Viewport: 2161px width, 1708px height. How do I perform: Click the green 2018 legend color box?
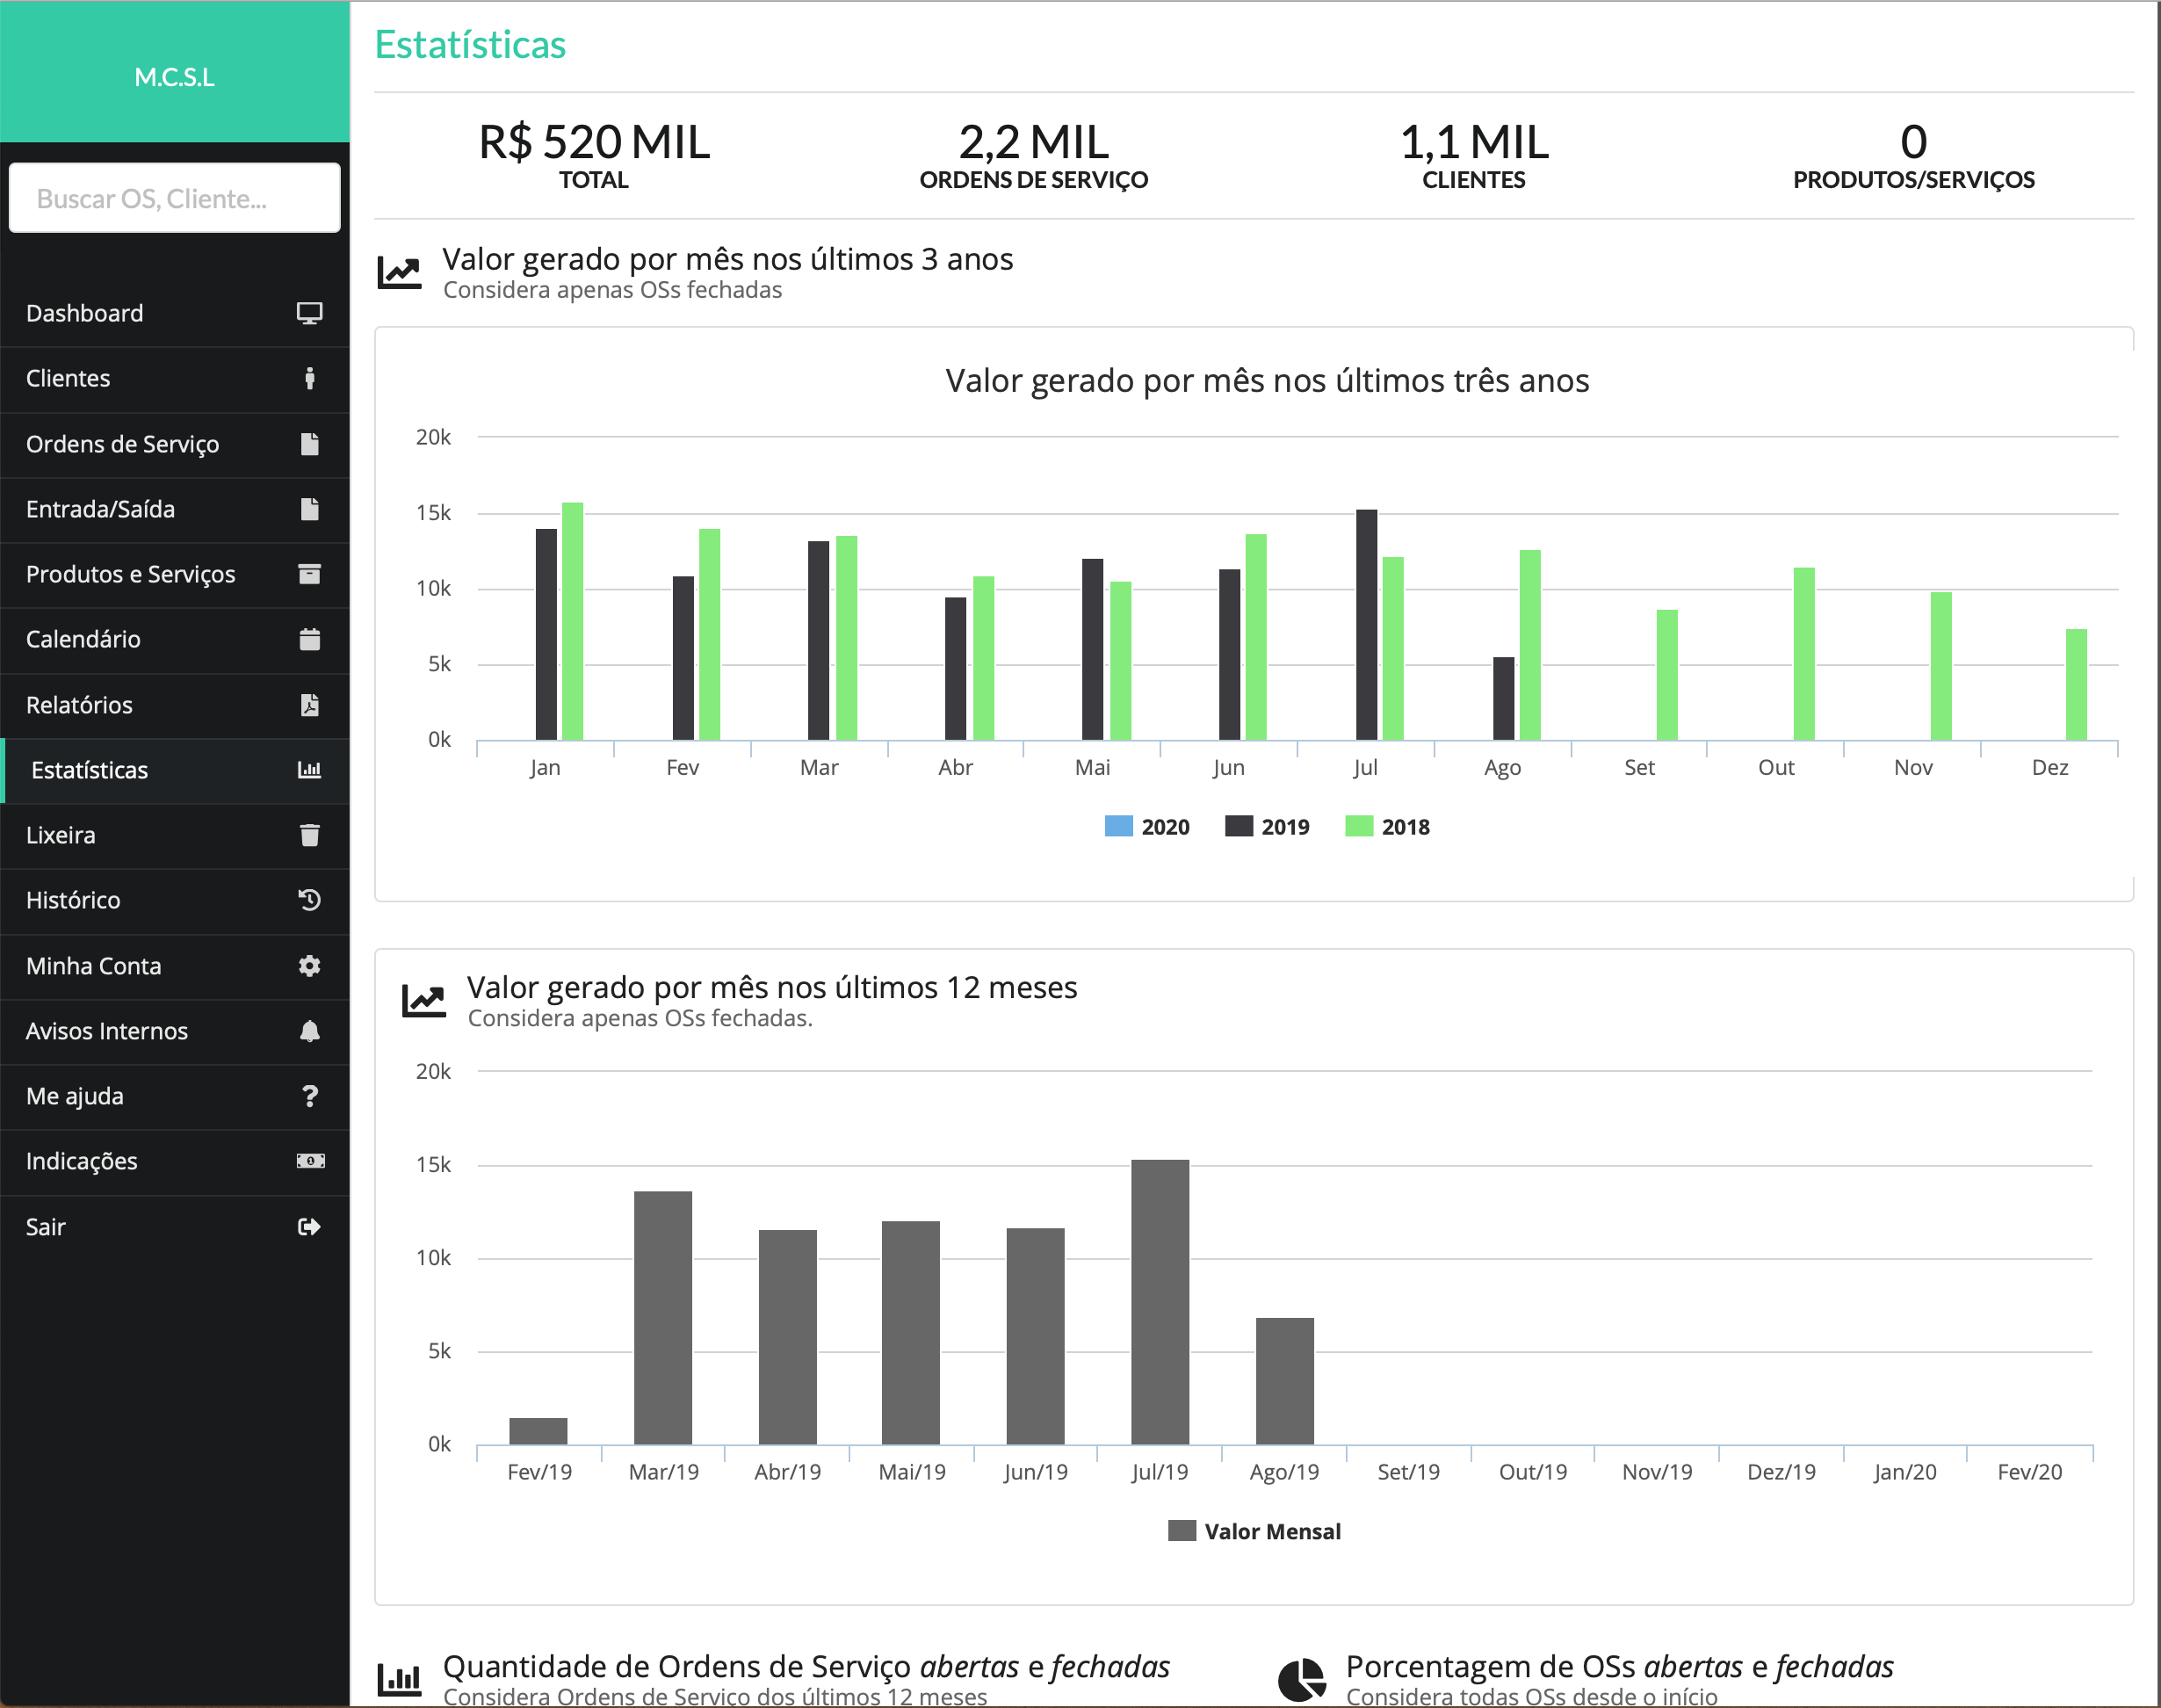[1358, 826]
